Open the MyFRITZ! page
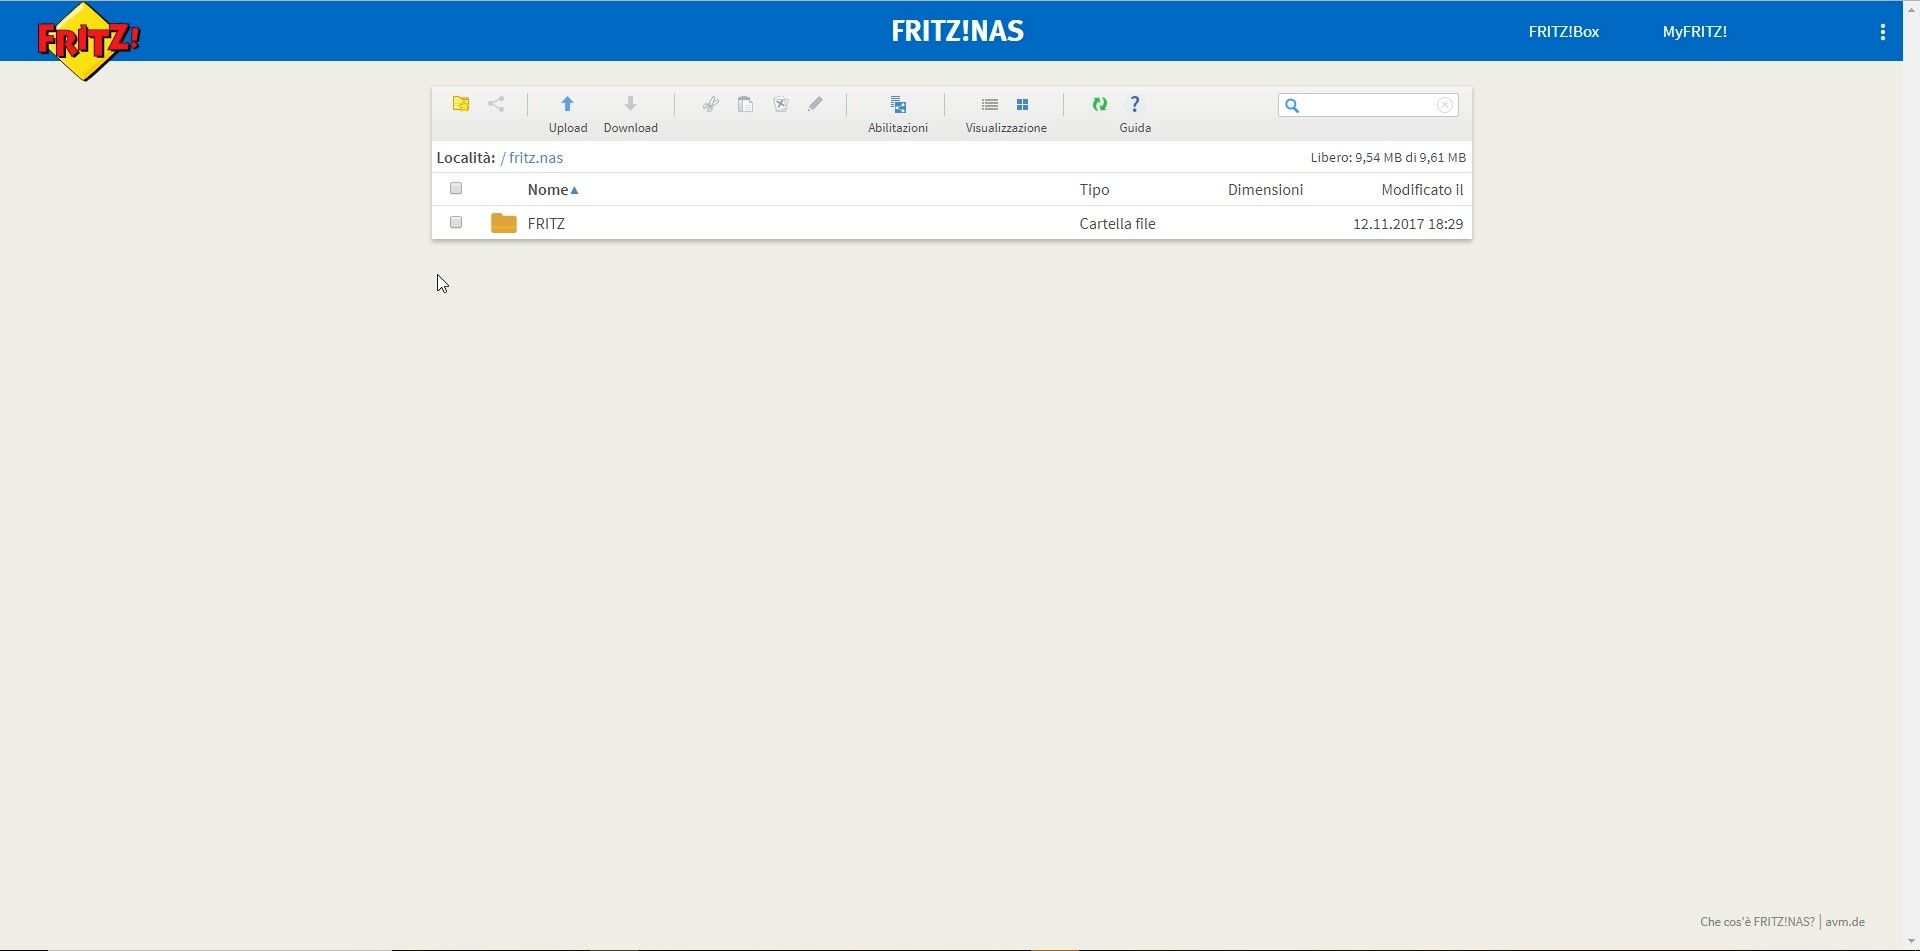Viewport: 1920px width, 951px height. (x=1694, y=32)
